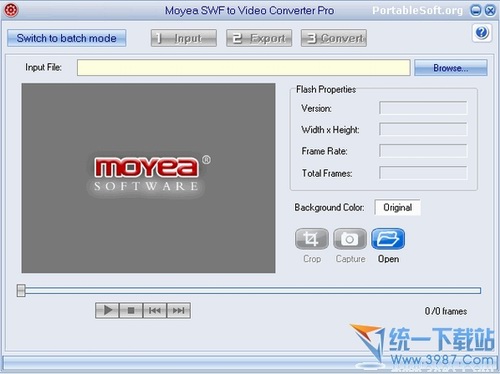Image resolution: width=500 pixels, height=374 pixels.
Task: Click the red Moyea app icon in title bar
Action: pyautogui.click(x=11, y=10)
